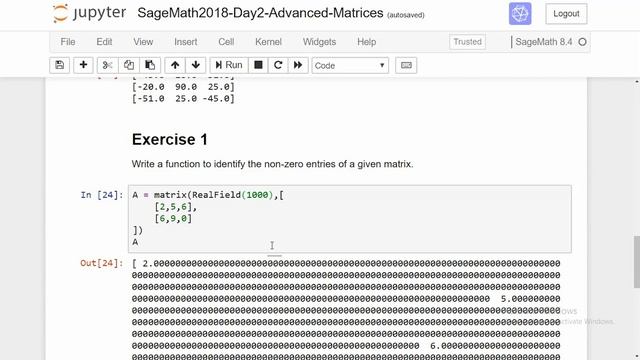
Task: Save notebook with the floppy disk icon
Action: pos(60,65)
